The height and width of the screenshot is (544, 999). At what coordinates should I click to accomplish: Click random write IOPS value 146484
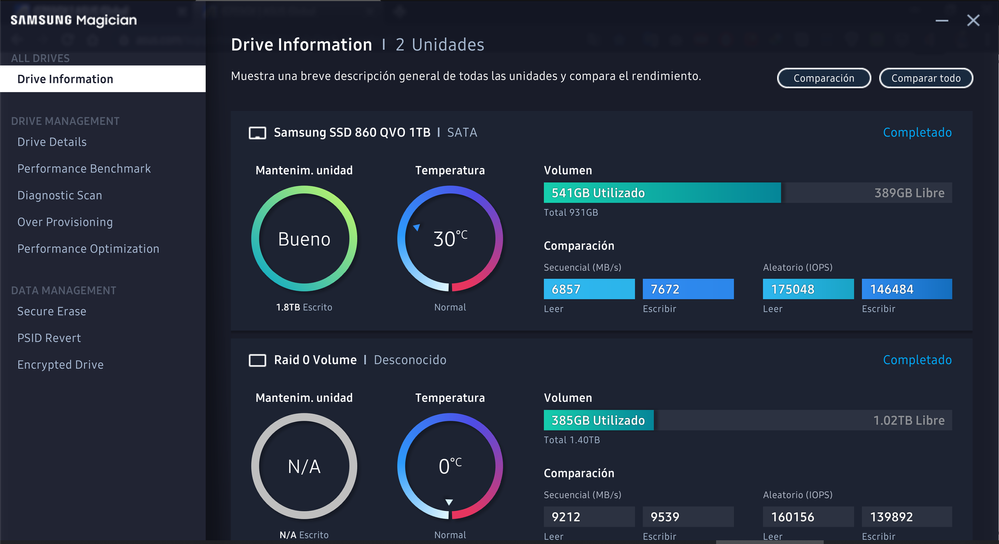[x=907, y=289]
